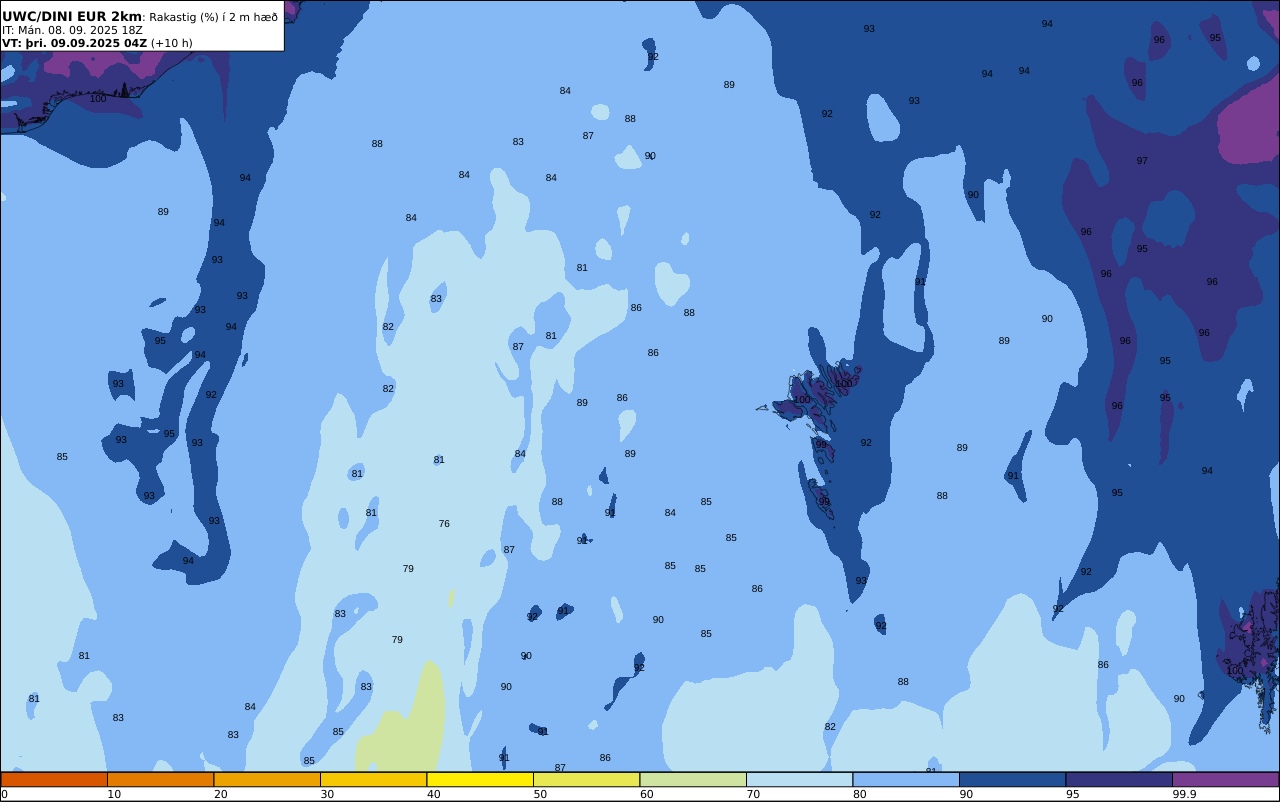Screen dimensions: 1280x802
Task: Click the '30' legend tick label
Action: point(327,794)
